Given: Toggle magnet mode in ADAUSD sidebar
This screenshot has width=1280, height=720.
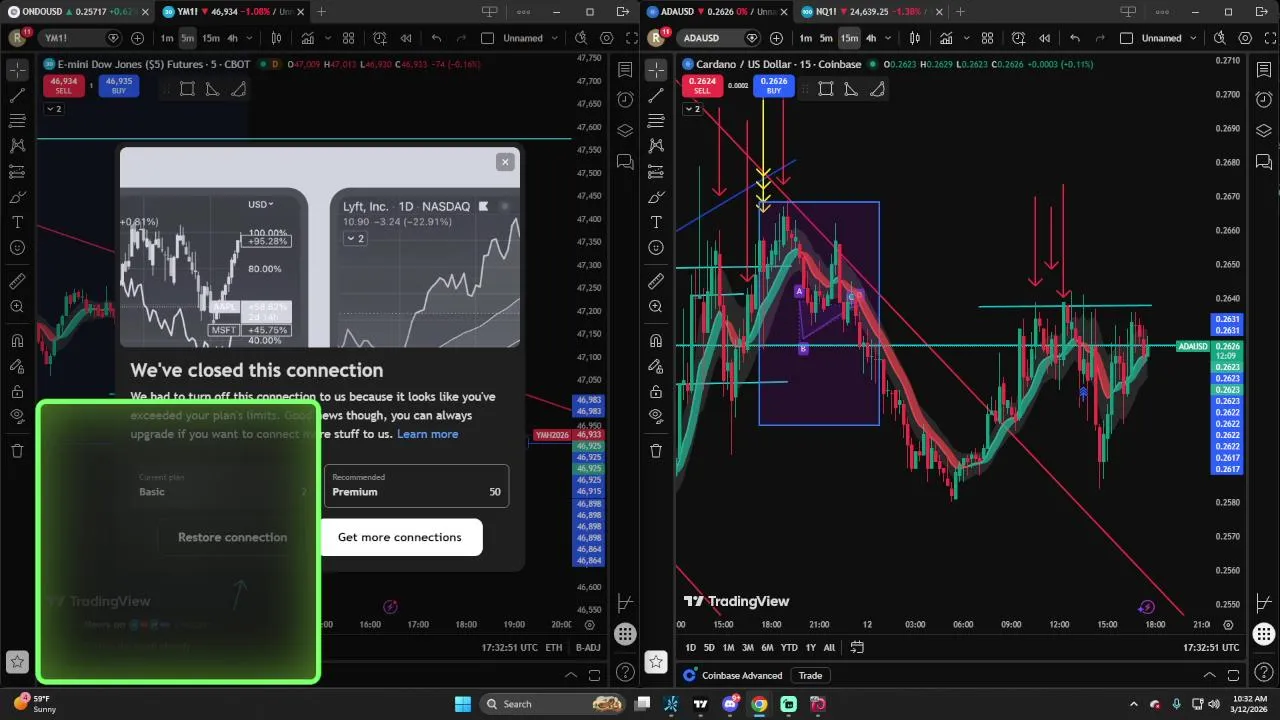Looking at the screenshot, I should pos(656,341).
